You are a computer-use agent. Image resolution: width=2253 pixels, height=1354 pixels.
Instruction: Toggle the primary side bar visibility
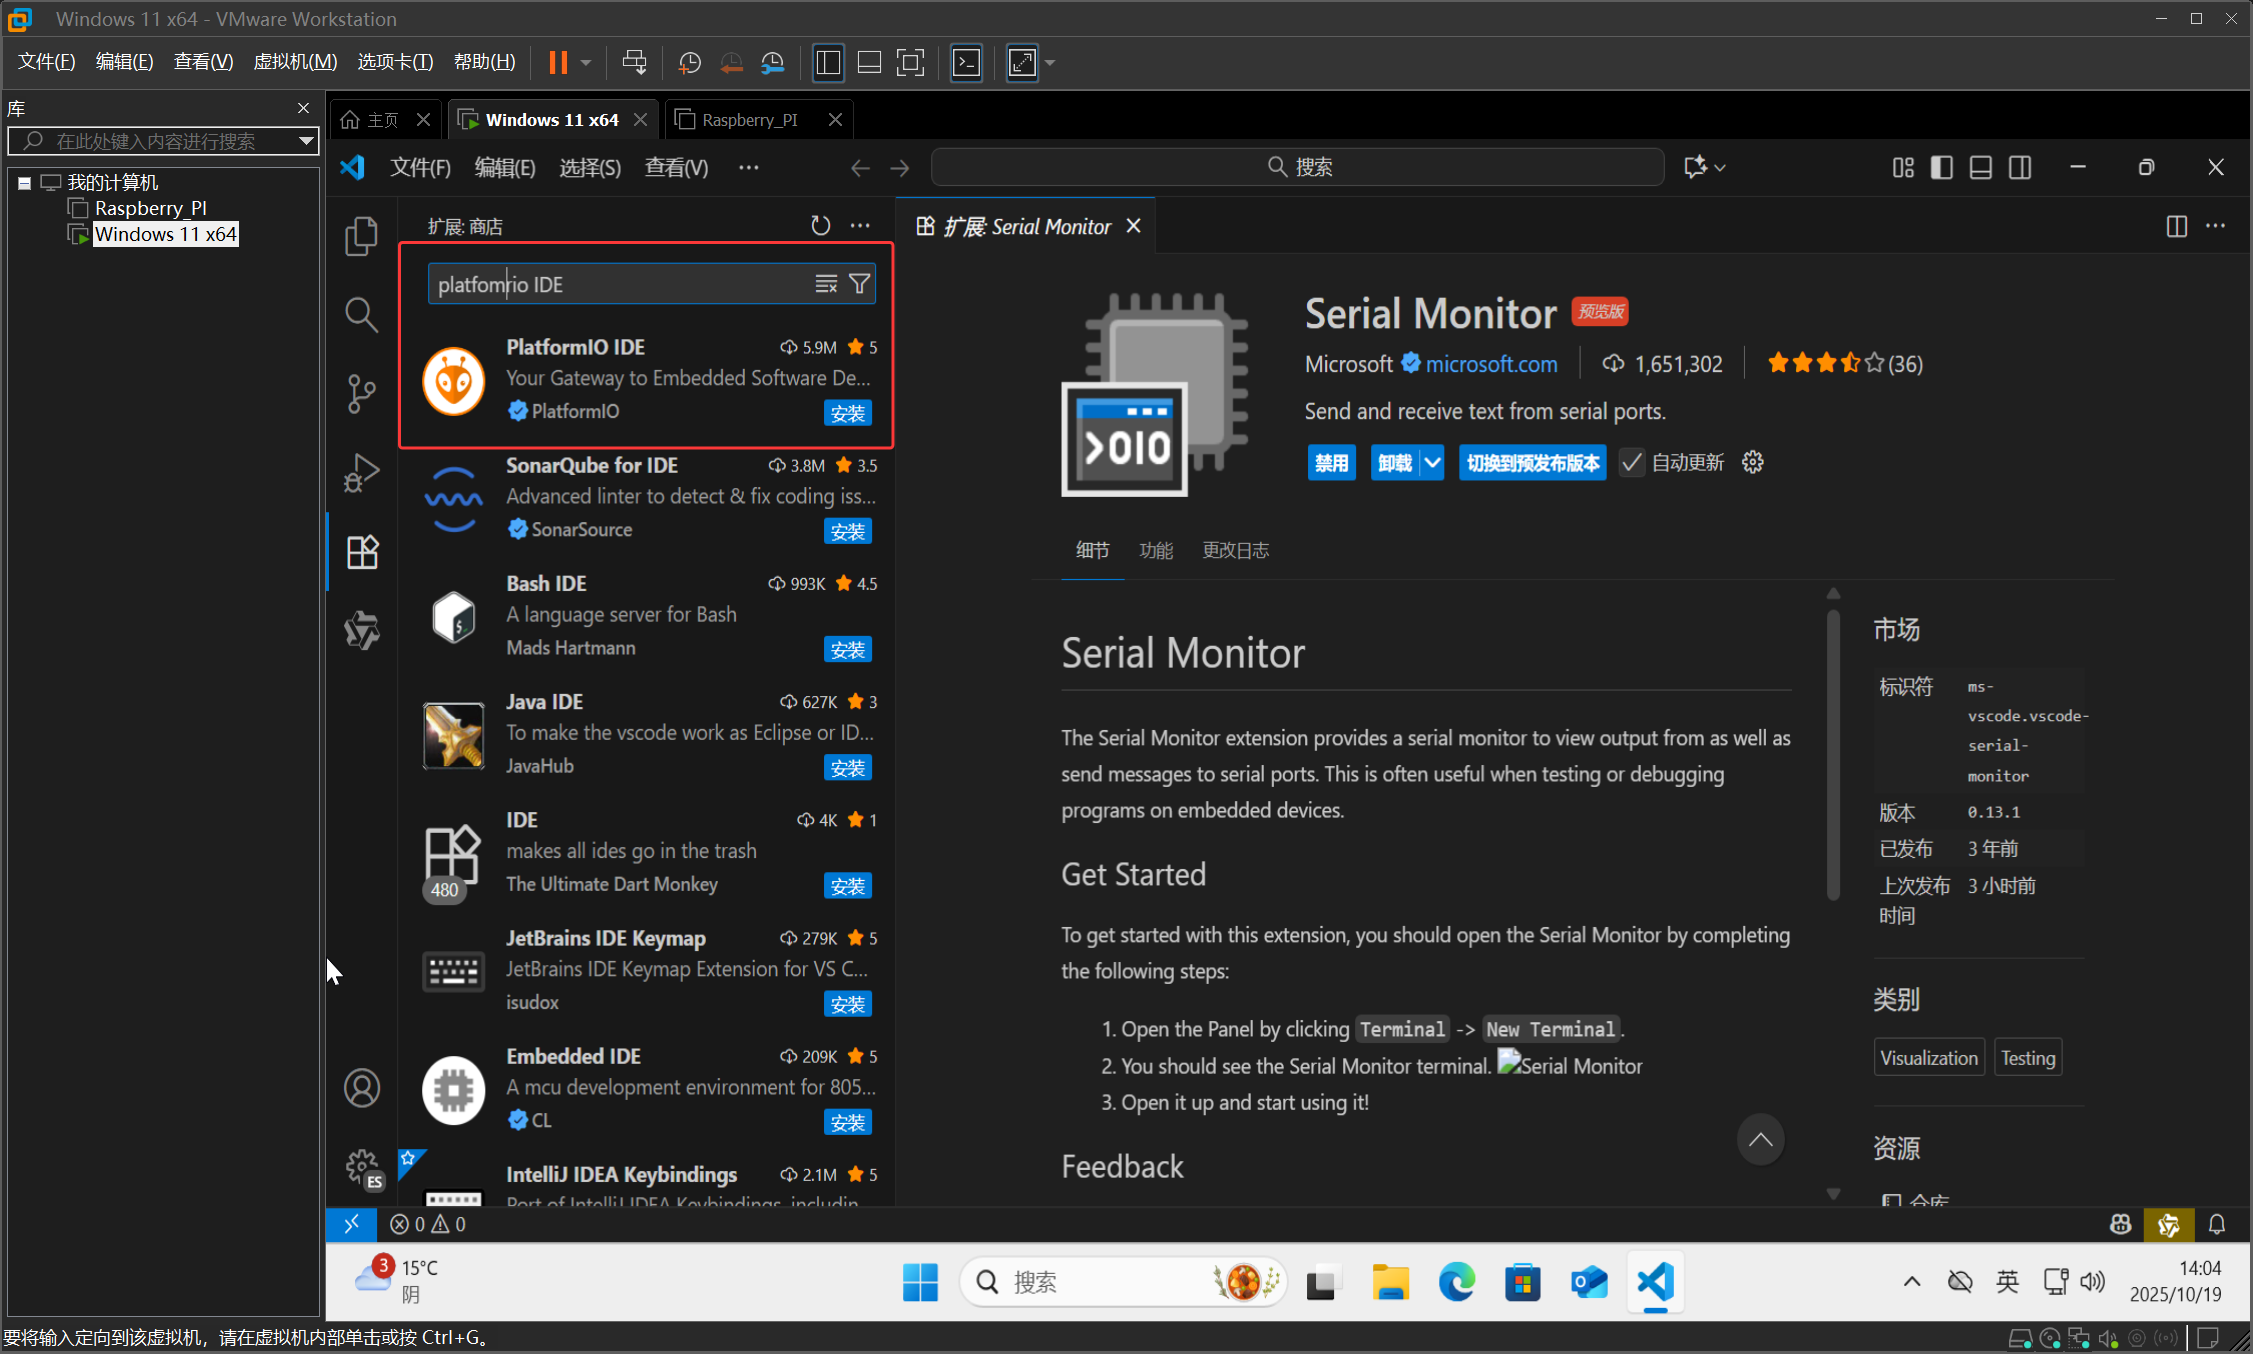1941,167
